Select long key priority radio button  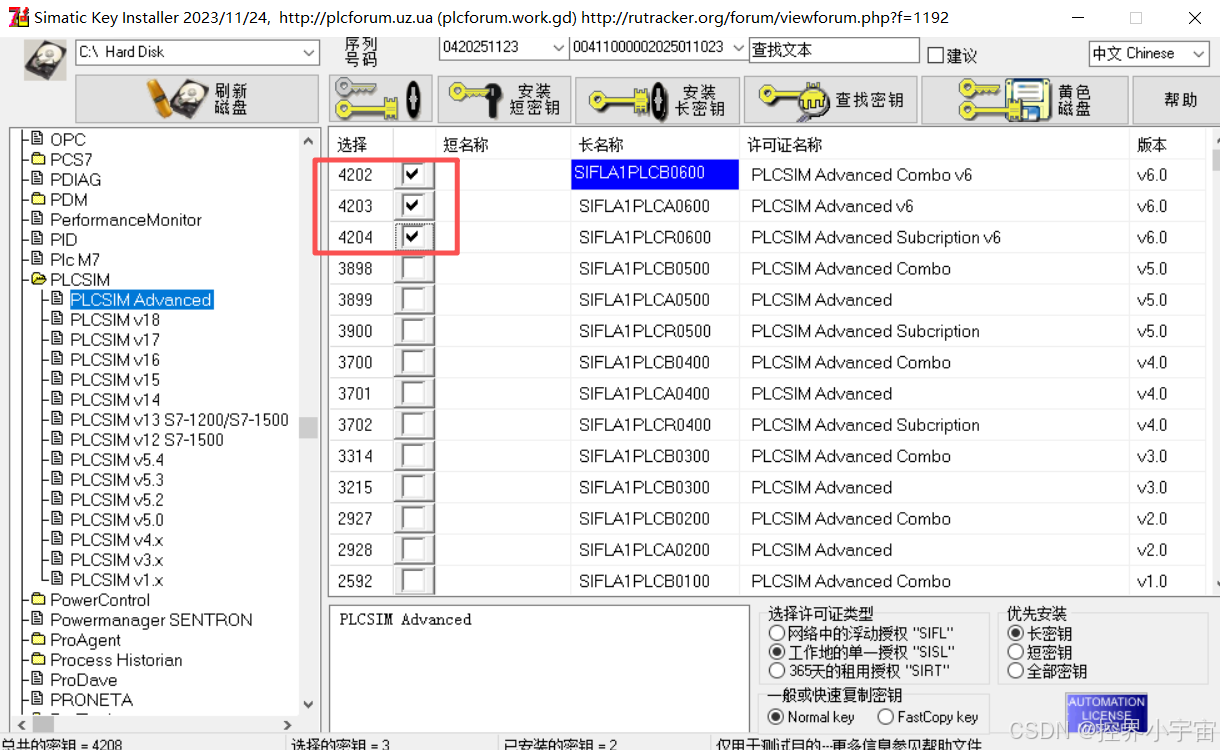tap(1016, 633)
